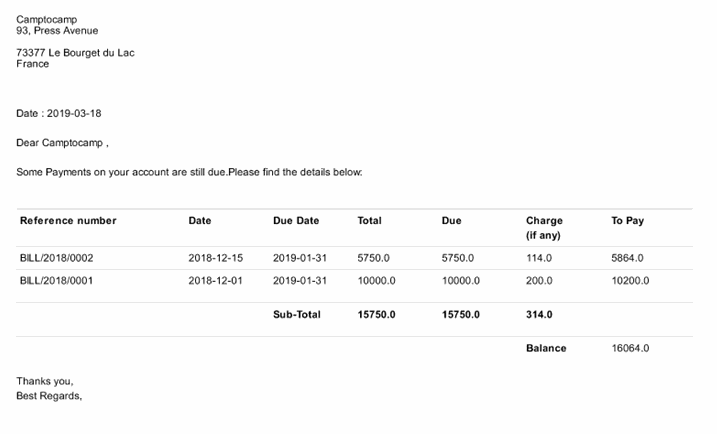Screen dimensions: 717x434
Task: Click the Total column header
Action: pyautogui.click(x=370, y=220)
